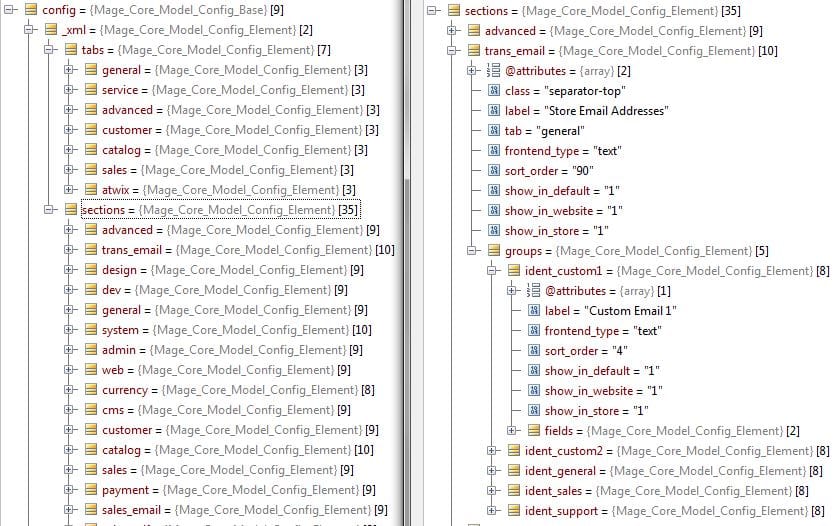Collapse the groups node

tap(472, 250)
